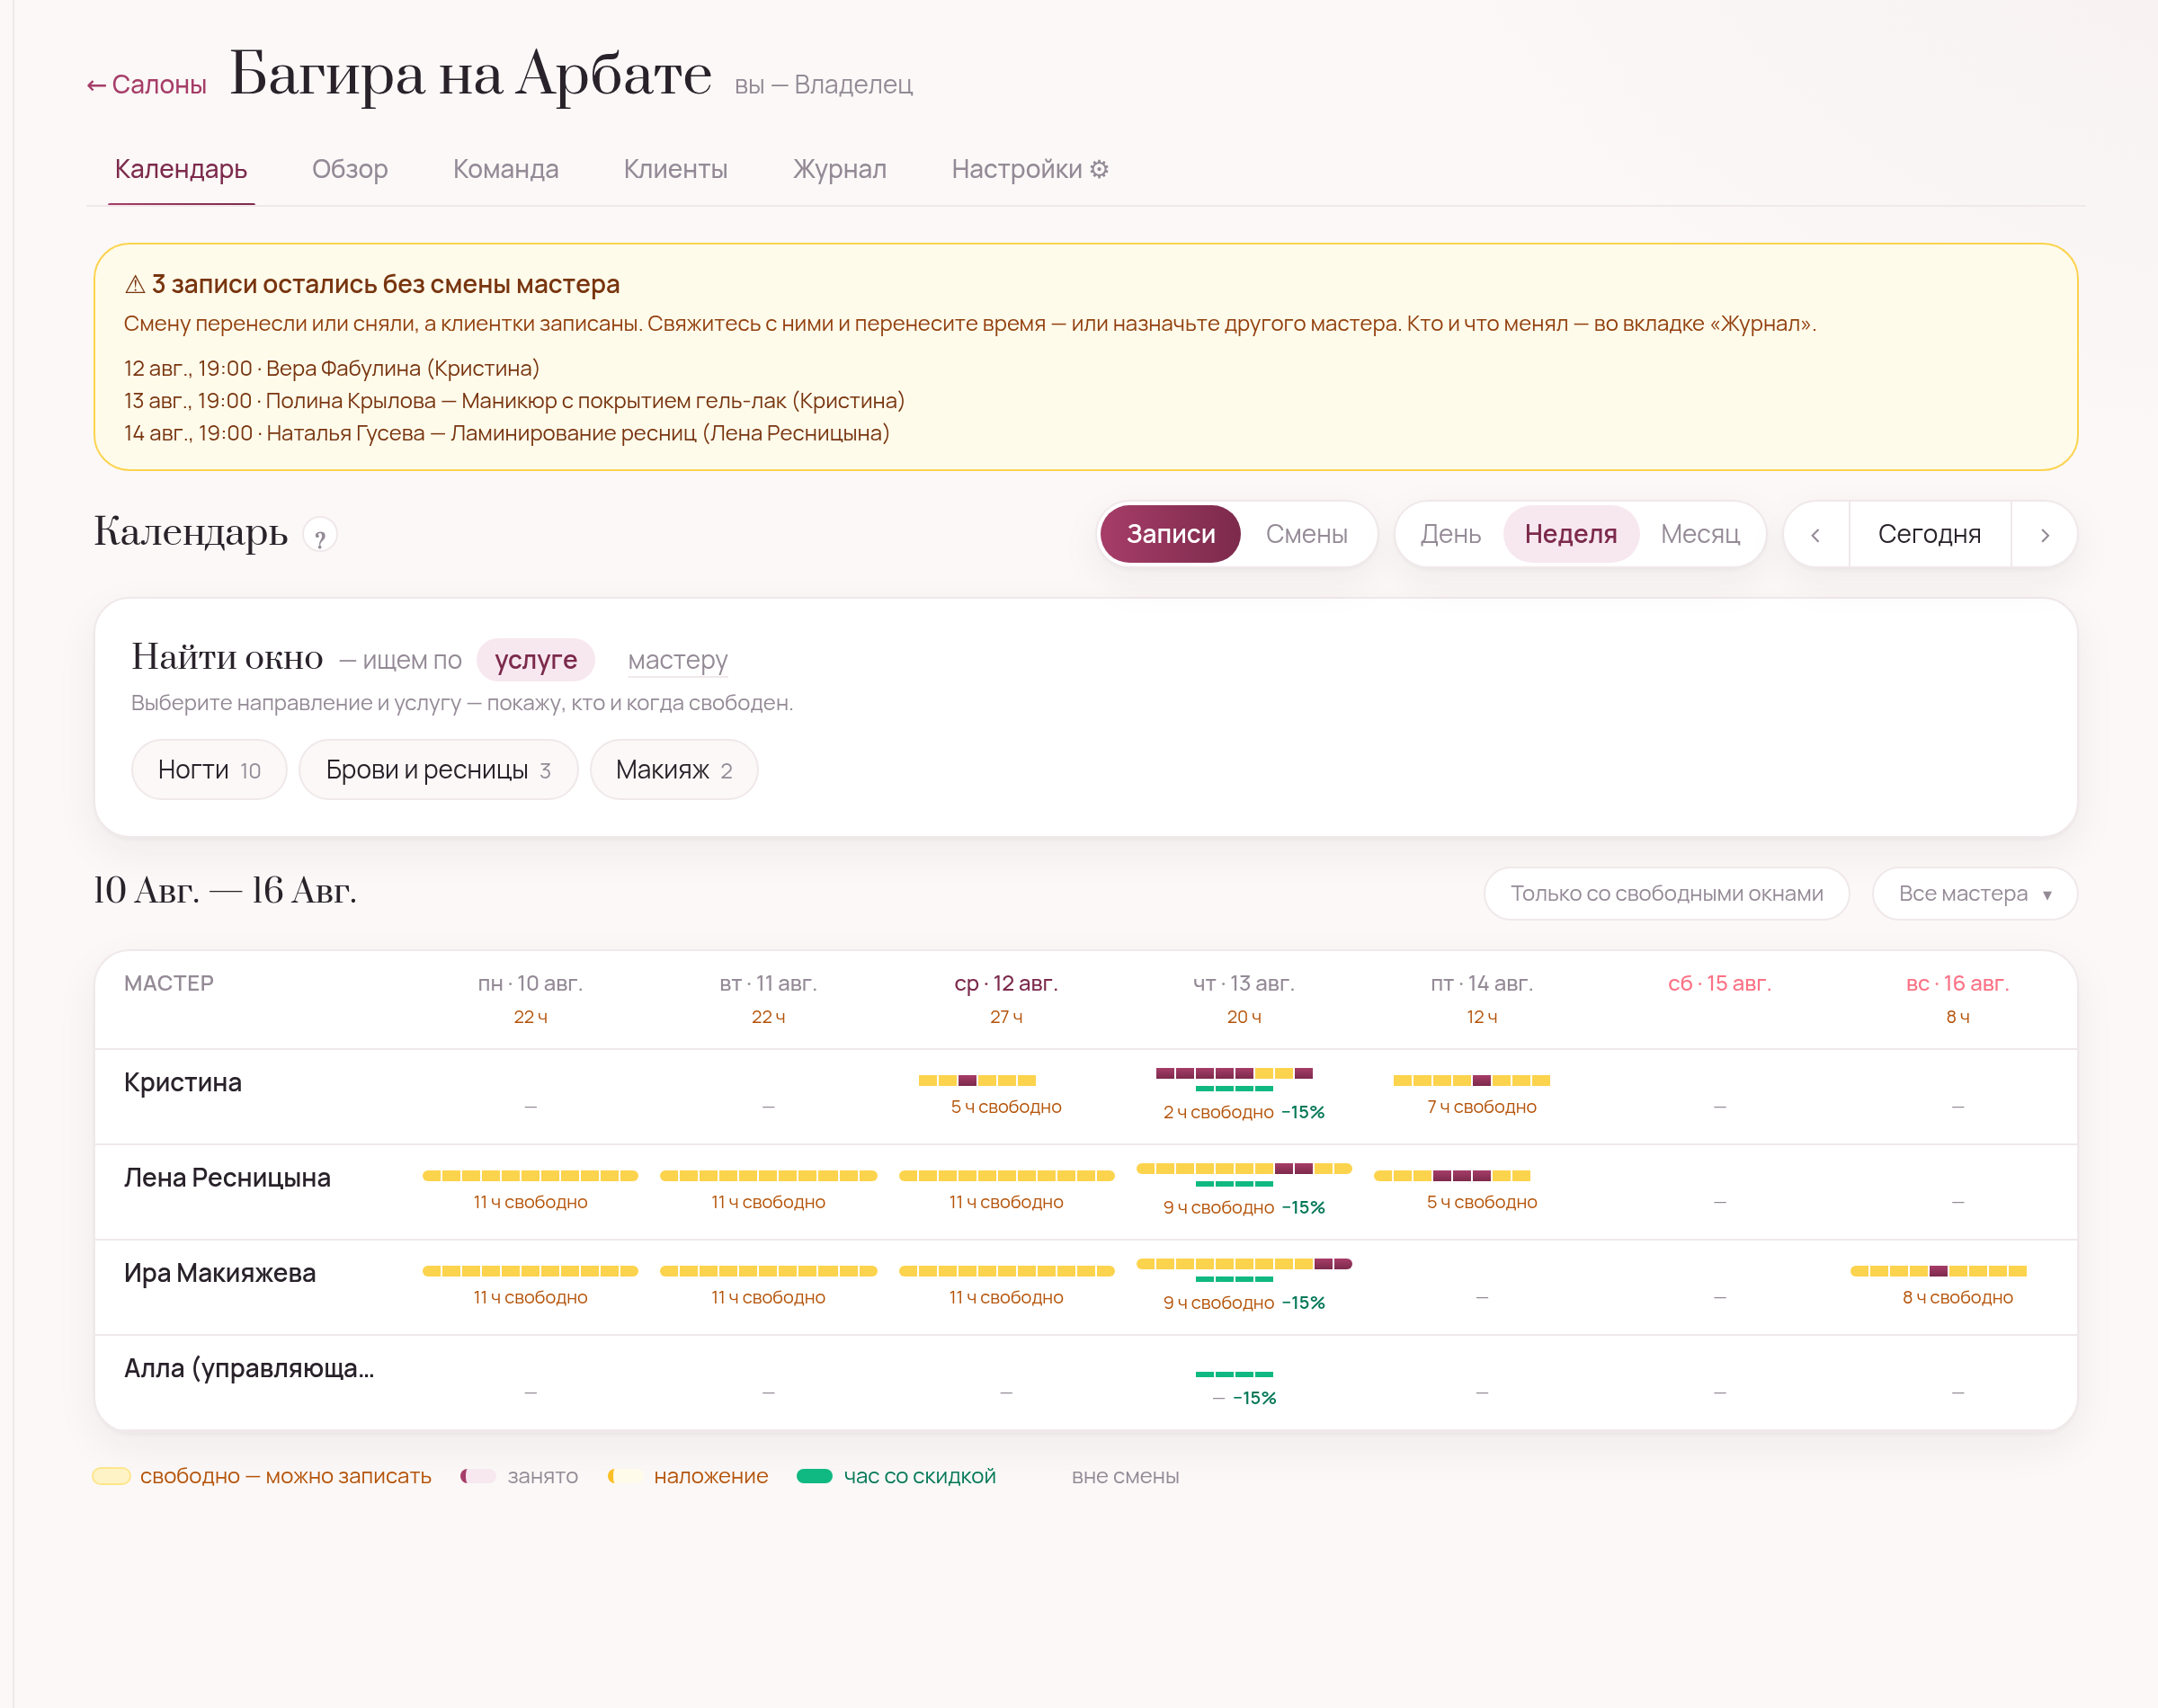The height and width of the screenshot is (1708, 2158).
Task: Switch the view toggle to Смены
Action: tap(1306, 535)
